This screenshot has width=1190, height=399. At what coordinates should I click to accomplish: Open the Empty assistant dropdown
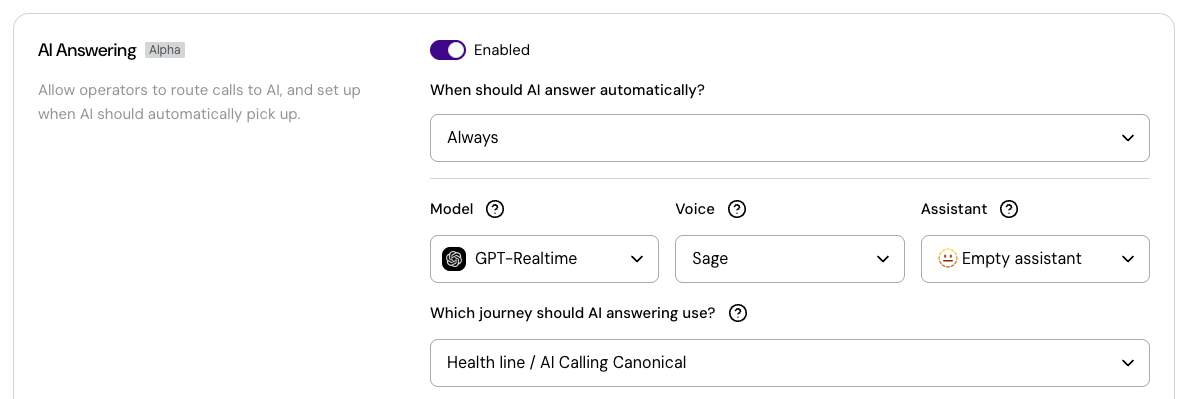[1035, 259]
